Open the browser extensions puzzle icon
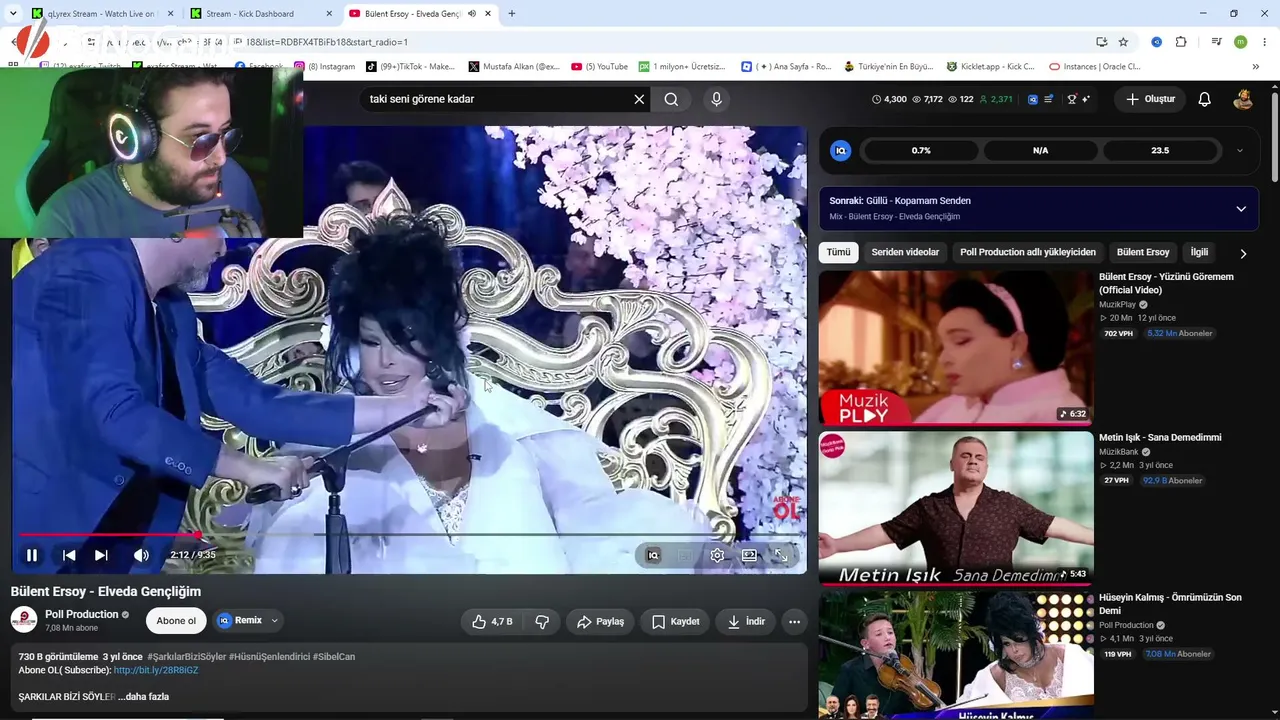This screenshot has width=1280, height=720. (x=1181, y=42)
